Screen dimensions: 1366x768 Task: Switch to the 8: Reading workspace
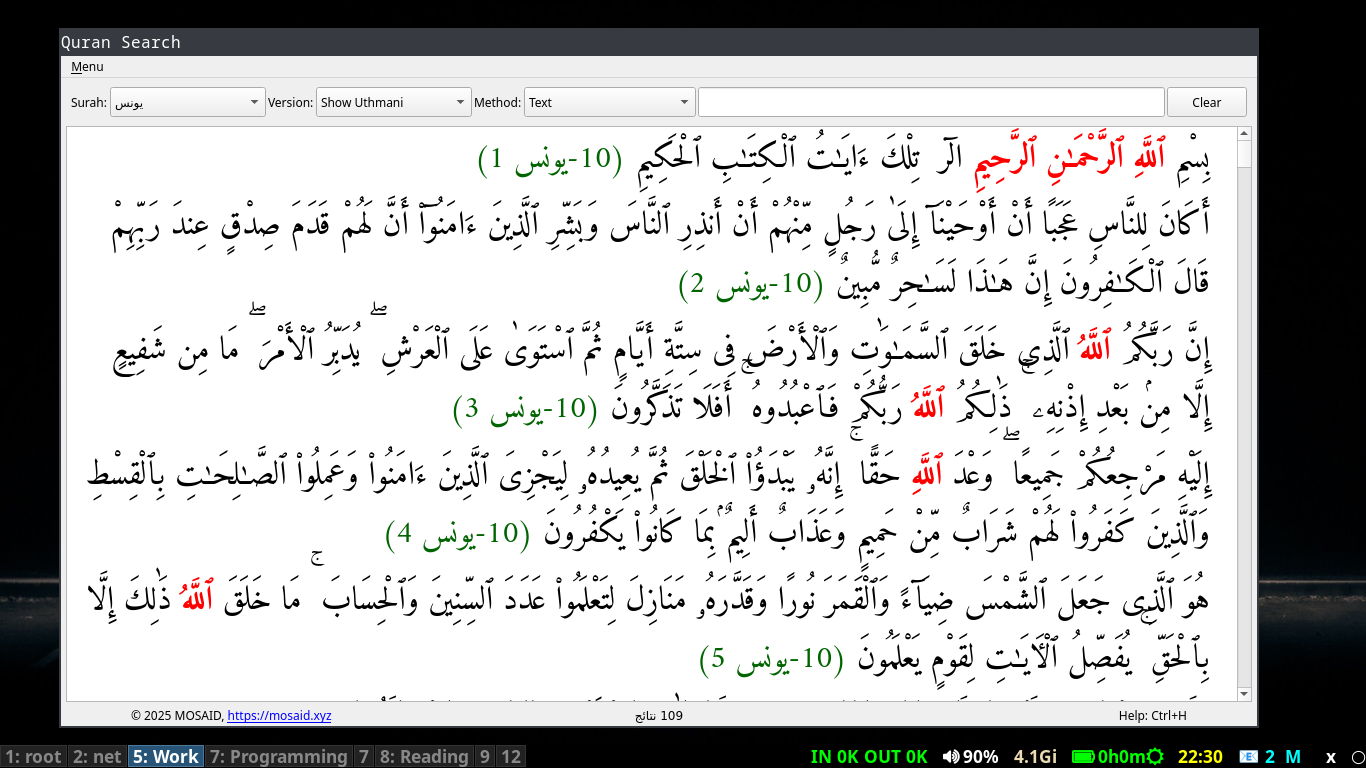point(425,756)
